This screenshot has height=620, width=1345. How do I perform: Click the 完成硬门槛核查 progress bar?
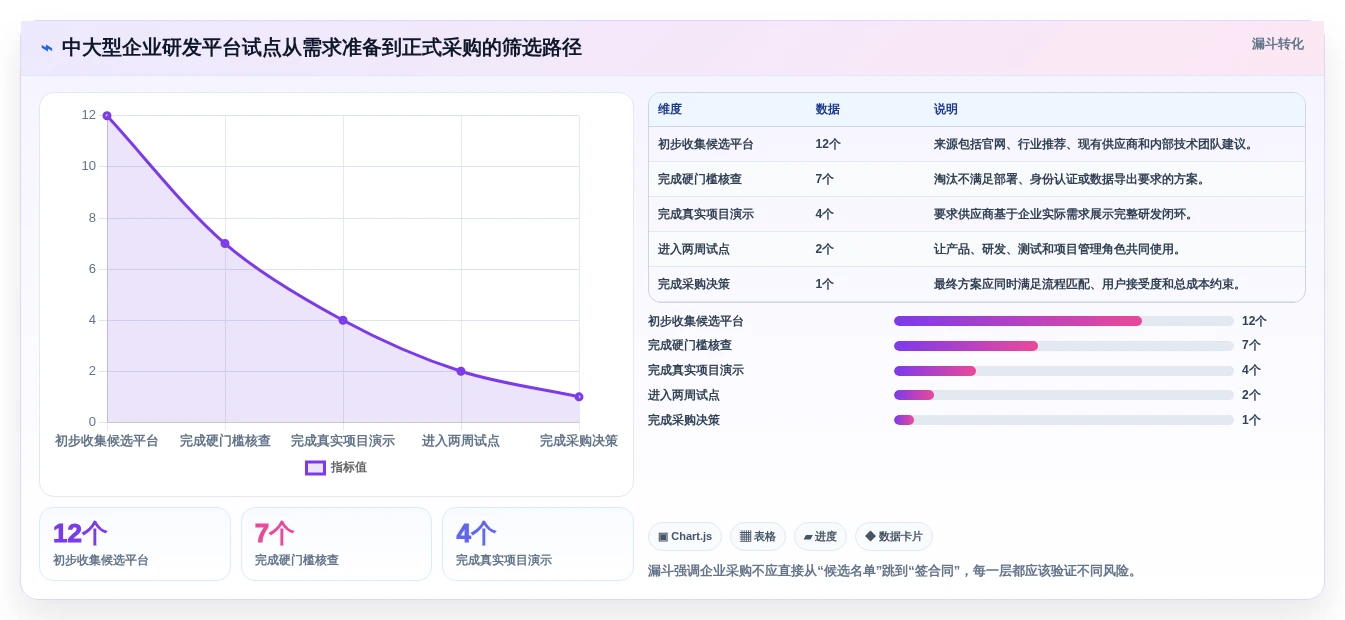click(x=1064, y=346)
